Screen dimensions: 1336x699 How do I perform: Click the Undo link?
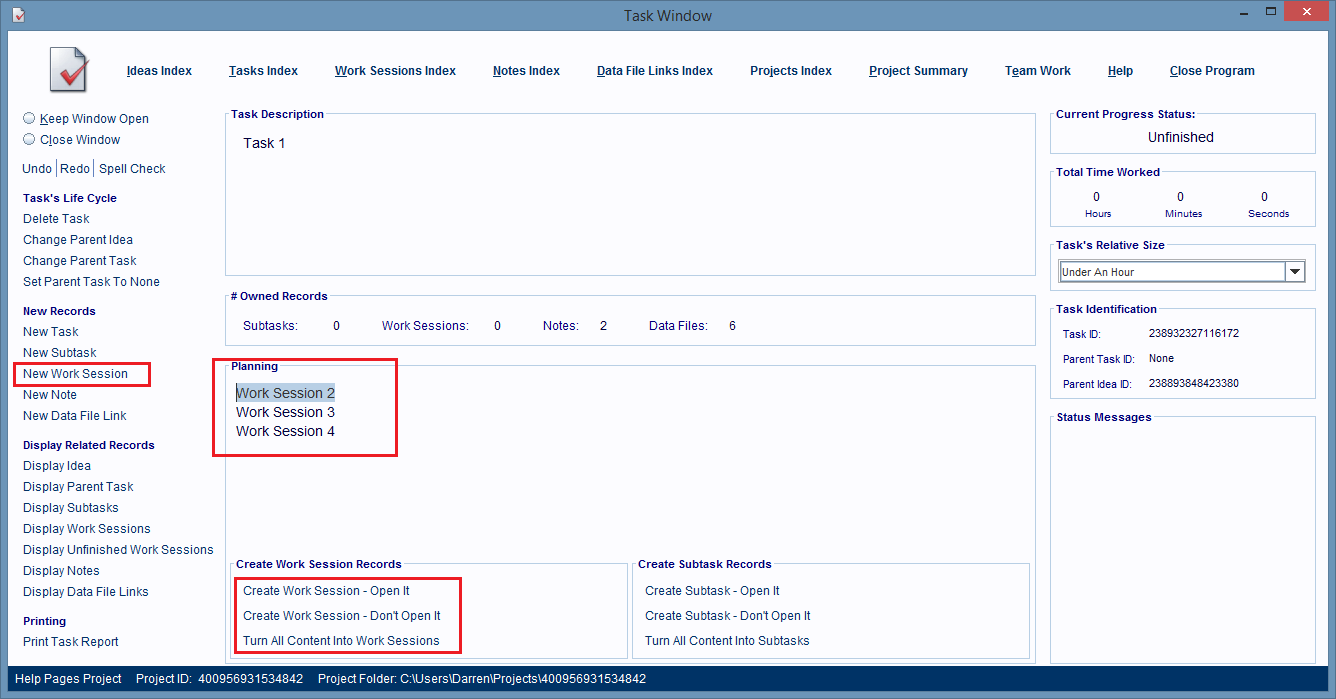(x=37, y=169)
